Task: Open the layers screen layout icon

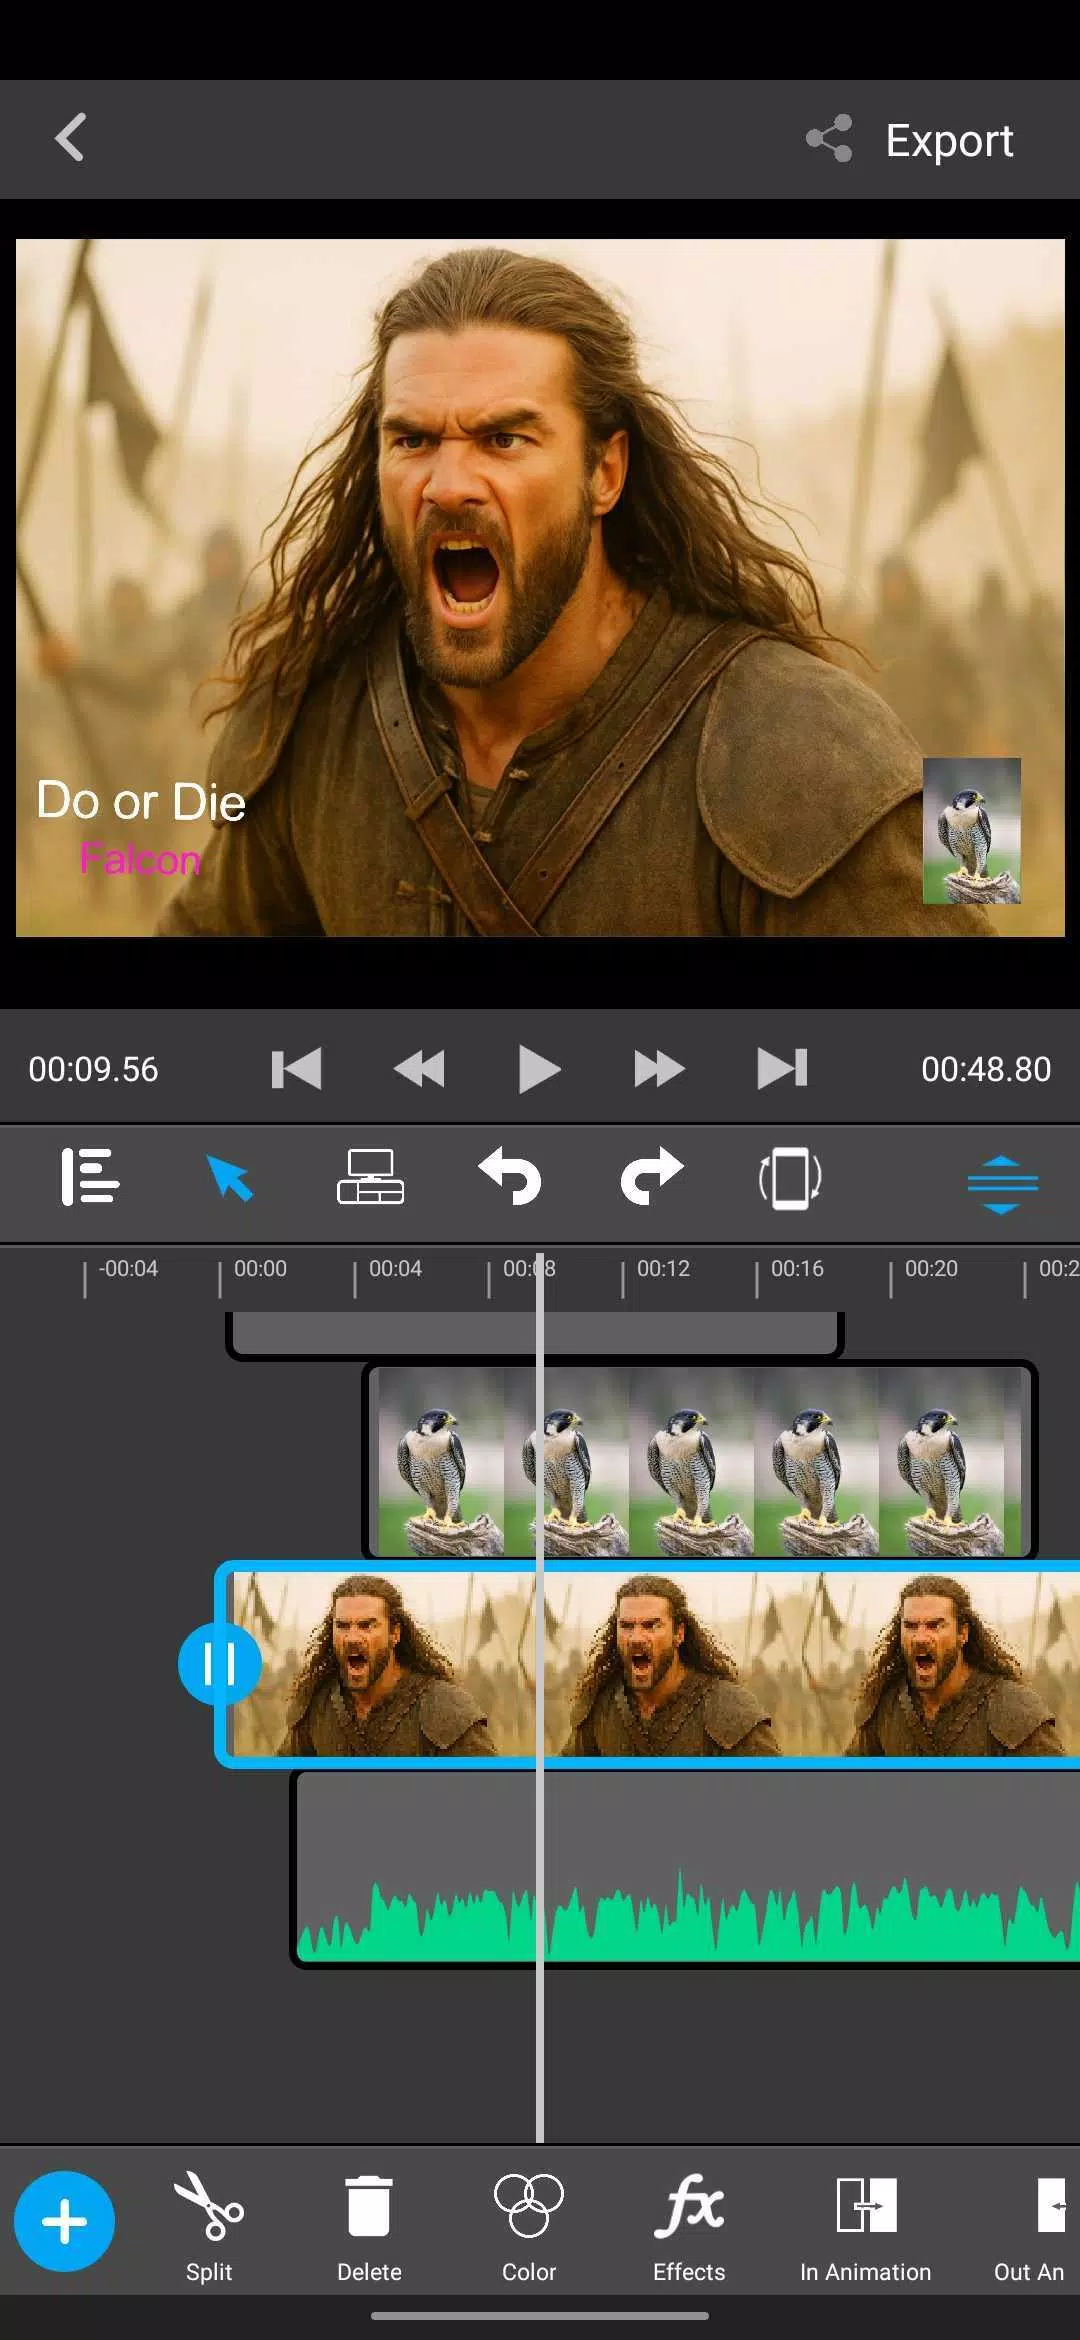Action: coord(370,1178)
